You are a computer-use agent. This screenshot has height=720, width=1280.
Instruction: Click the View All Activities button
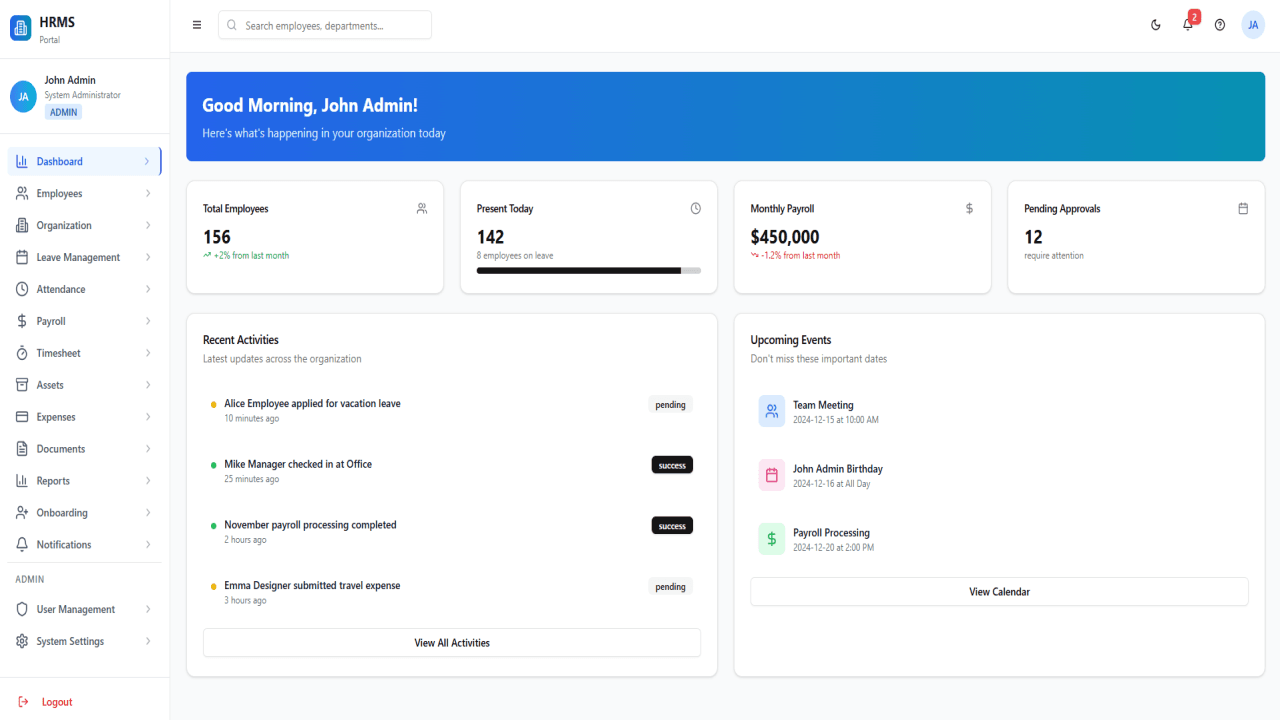pos(452,643)
